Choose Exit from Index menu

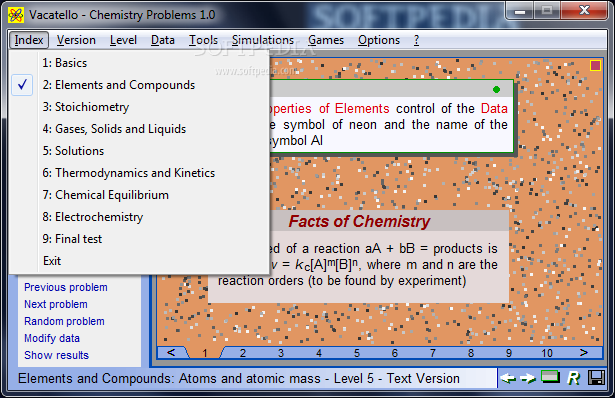pyautogui.click(x=139, y=261)
